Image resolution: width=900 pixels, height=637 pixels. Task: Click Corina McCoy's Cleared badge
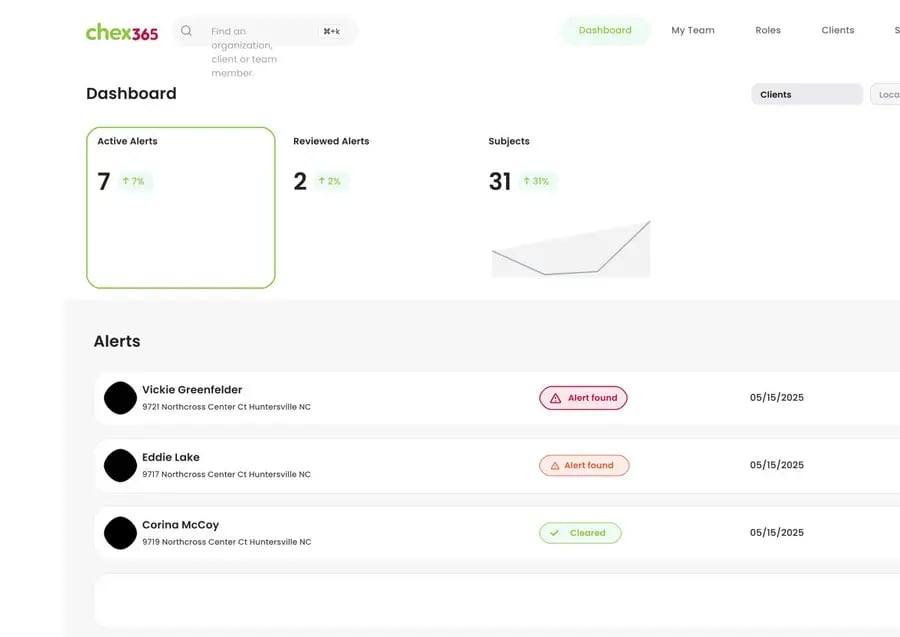[580, 533]
